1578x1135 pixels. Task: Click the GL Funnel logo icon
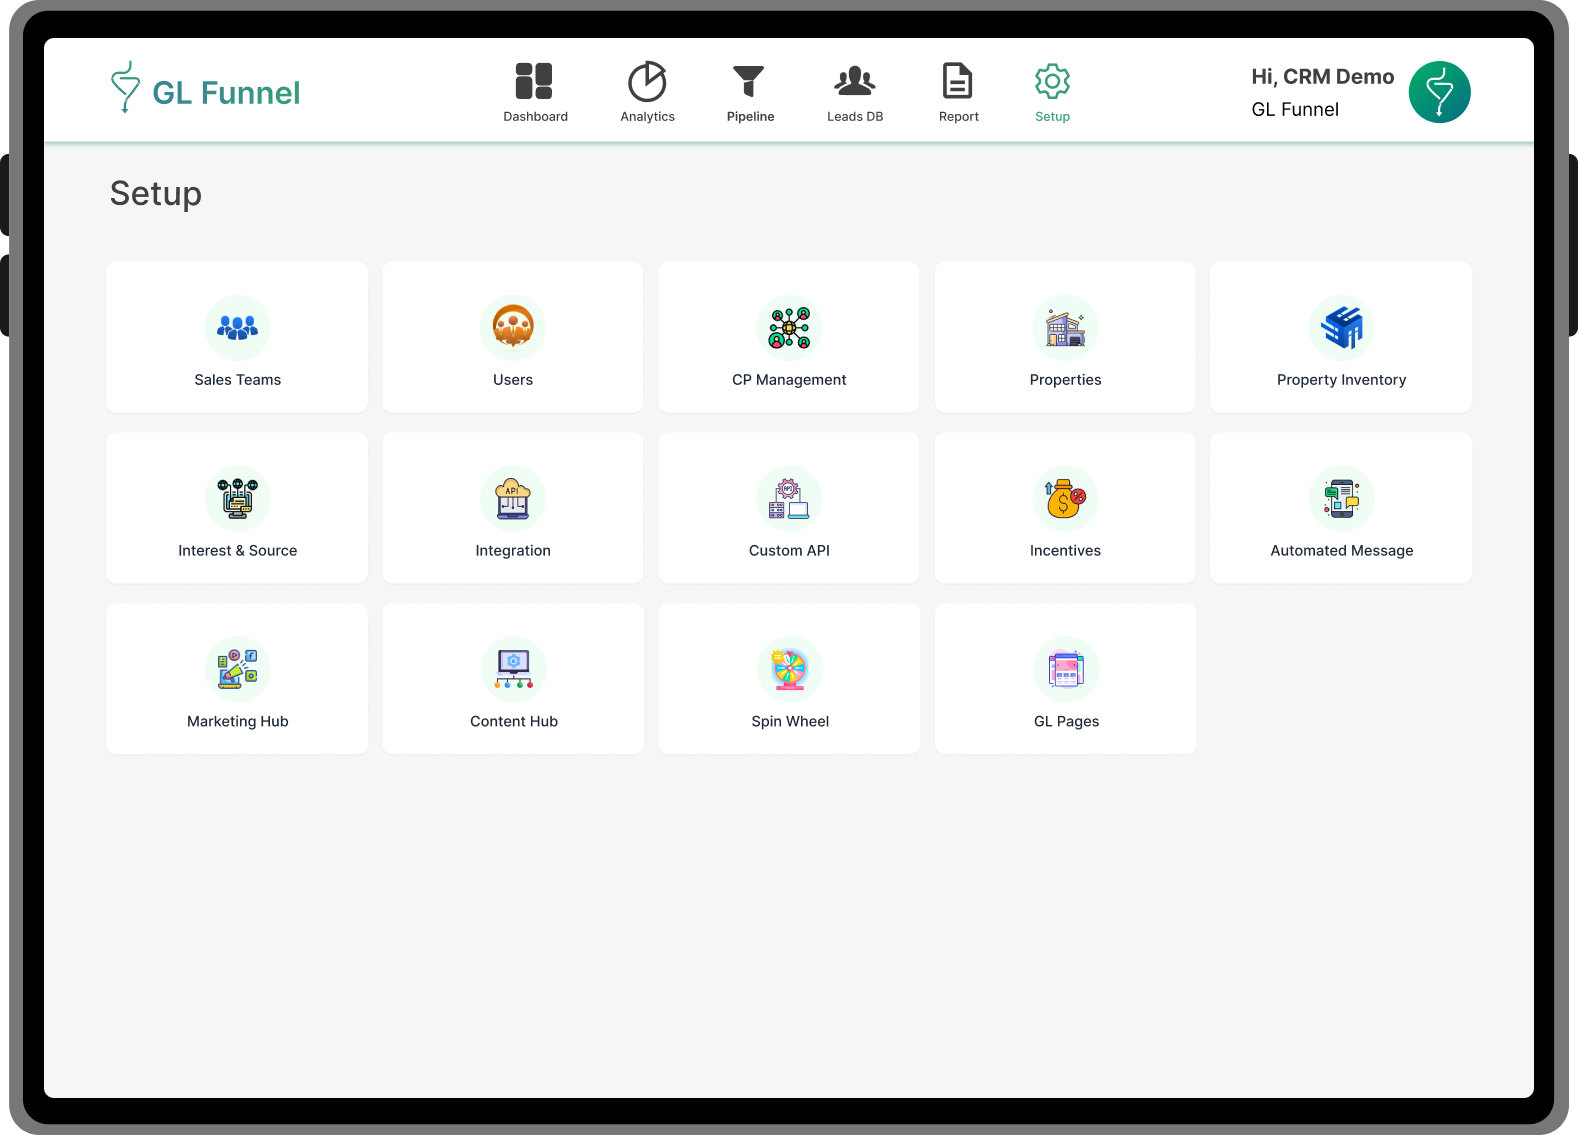(x=125, y=87)
